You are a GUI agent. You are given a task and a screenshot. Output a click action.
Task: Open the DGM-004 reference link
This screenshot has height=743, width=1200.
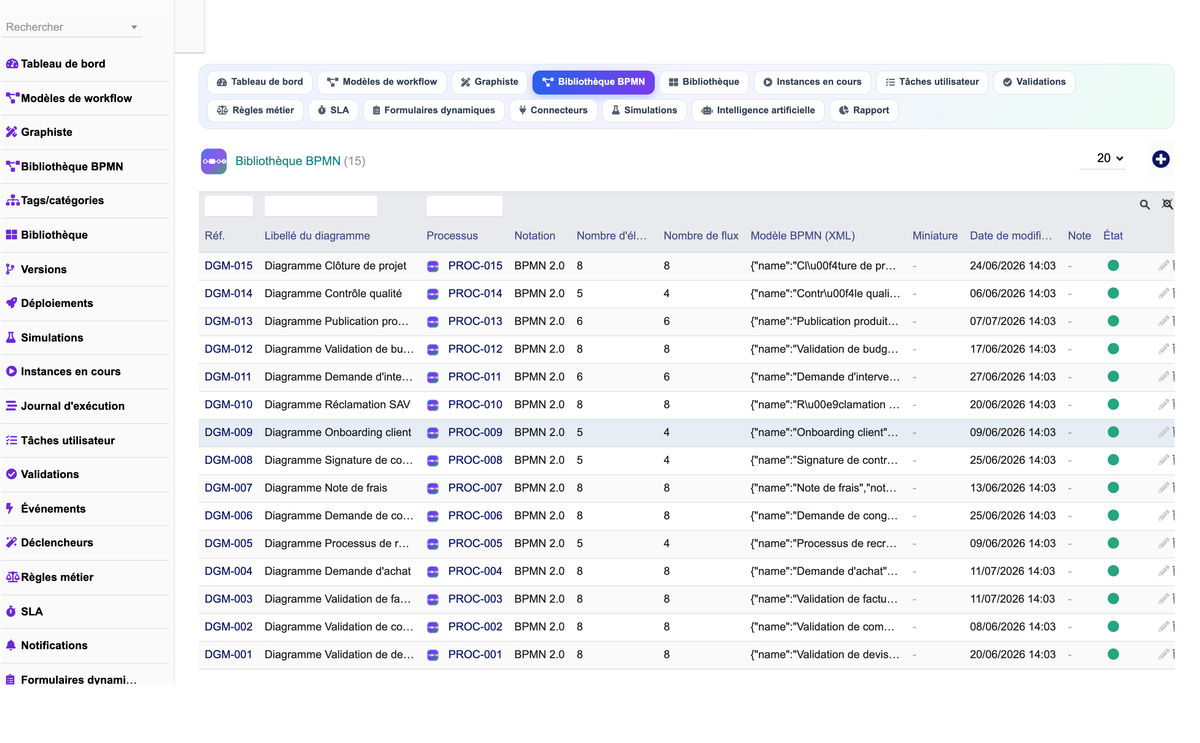click(x=229, y=572)
